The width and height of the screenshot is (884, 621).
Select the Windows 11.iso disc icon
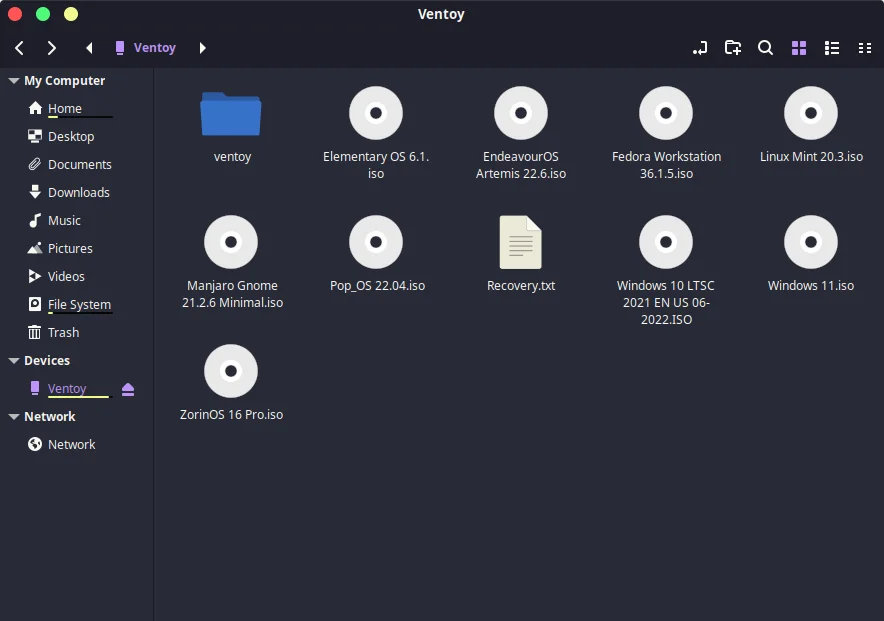(x=811, y=242)
